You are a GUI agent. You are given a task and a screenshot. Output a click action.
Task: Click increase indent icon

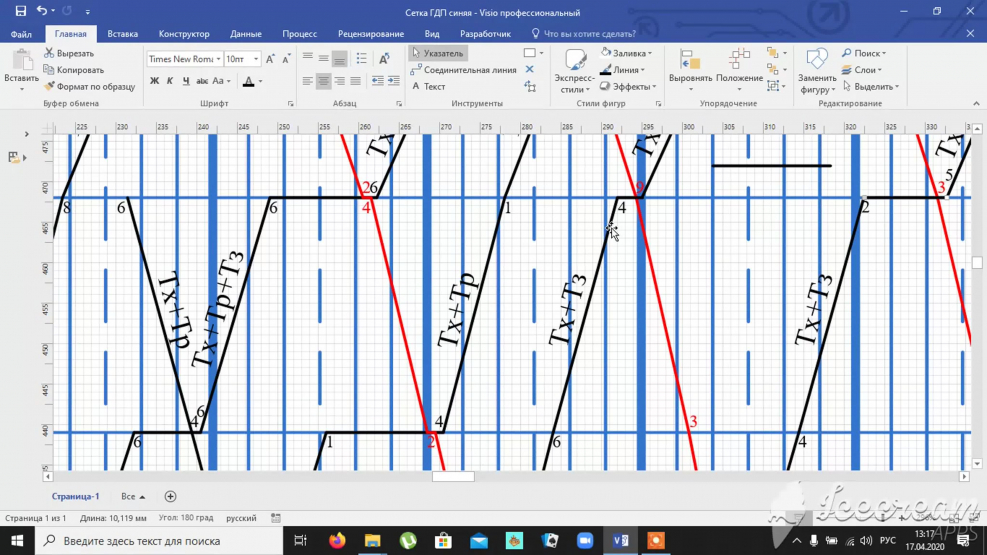coord(393,81)
